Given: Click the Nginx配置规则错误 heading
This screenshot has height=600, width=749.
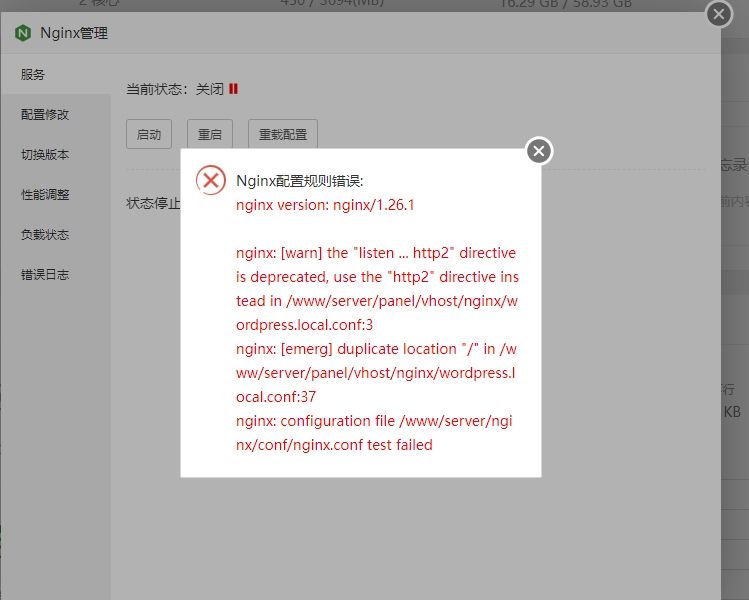Looking at the screenshot, I should [x=300, y=181].
